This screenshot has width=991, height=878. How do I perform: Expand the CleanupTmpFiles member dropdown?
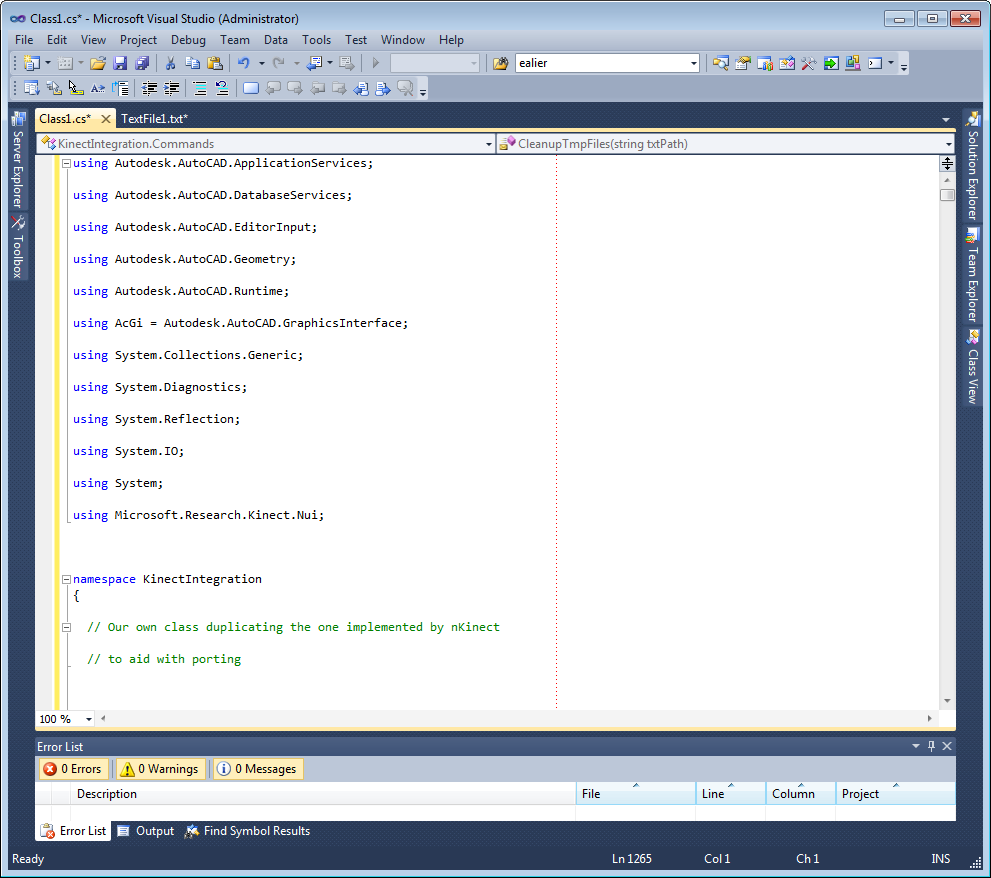(948, 144)
